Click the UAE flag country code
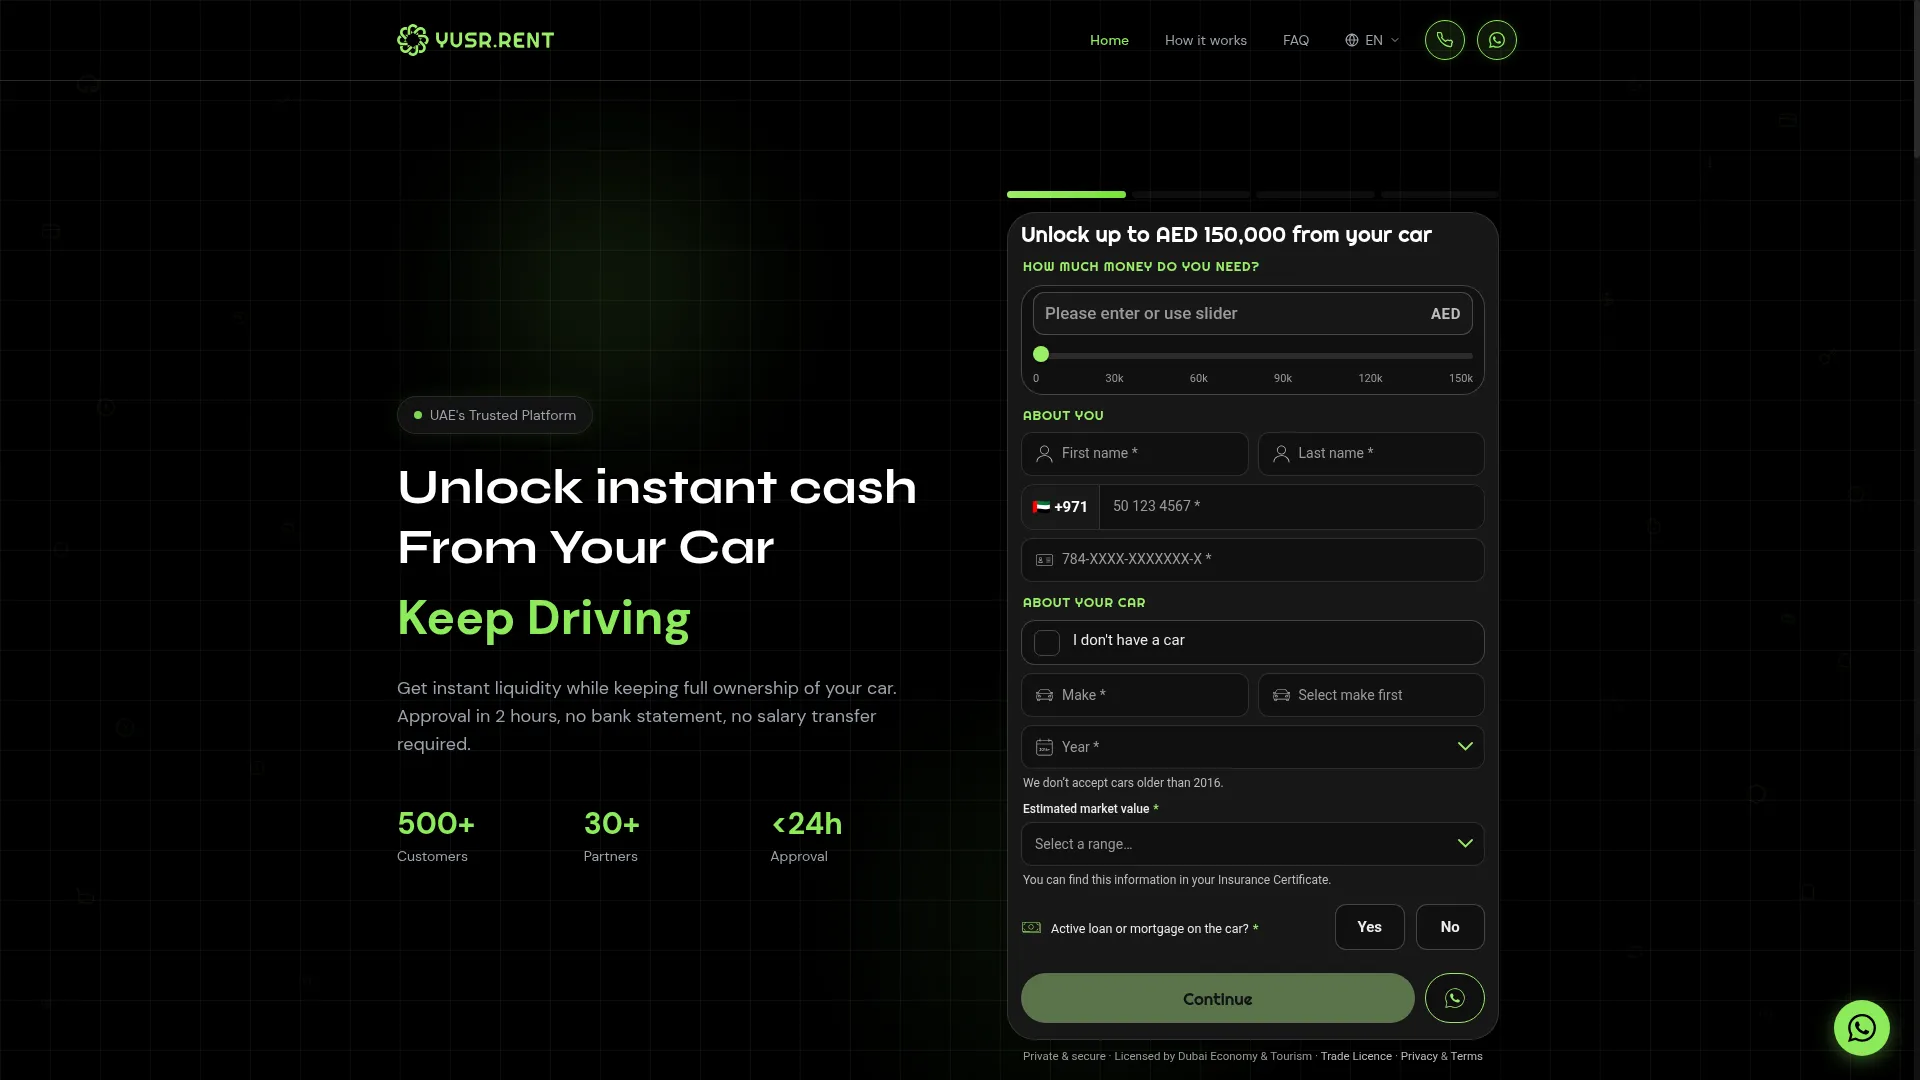Image resolution: width=1920 pixels, height=1080 pixels. [x=1060, y=507]
